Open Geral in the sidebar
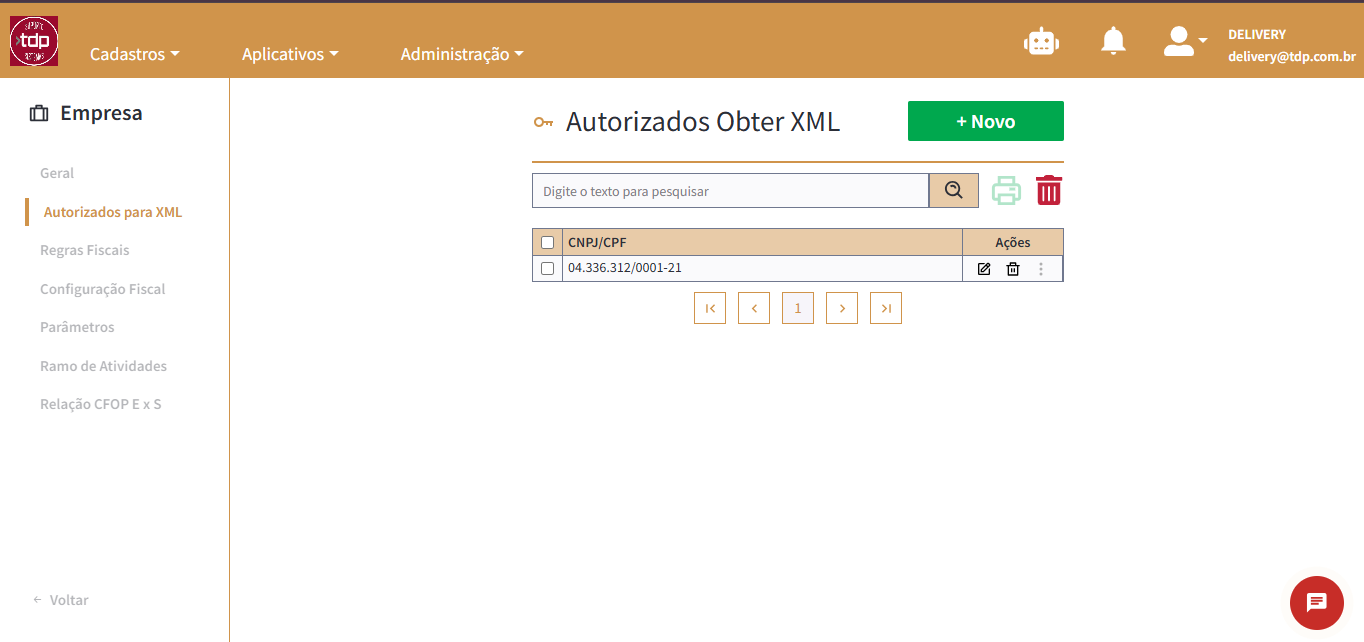This screenshot has width=1364, height=642. tap(57, 173)
